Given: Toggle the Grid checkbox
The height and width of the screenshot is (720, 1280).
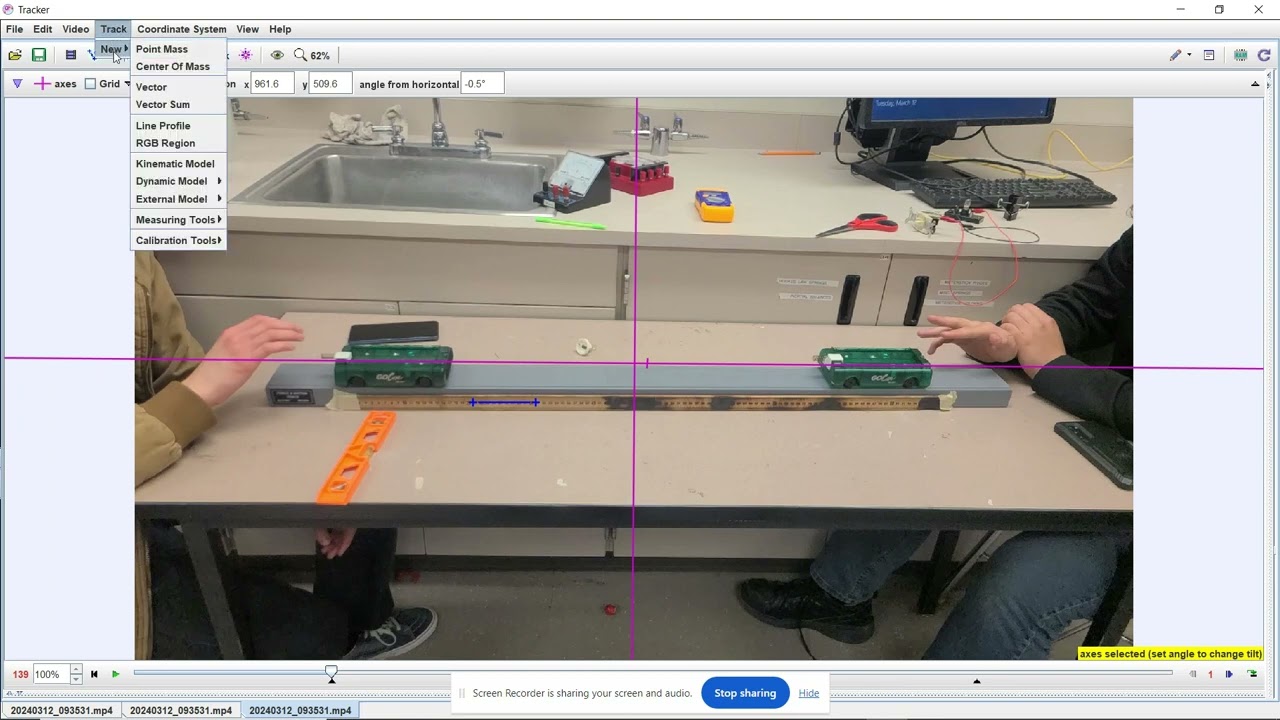Looking at the screenshot, I should [90, 84].
